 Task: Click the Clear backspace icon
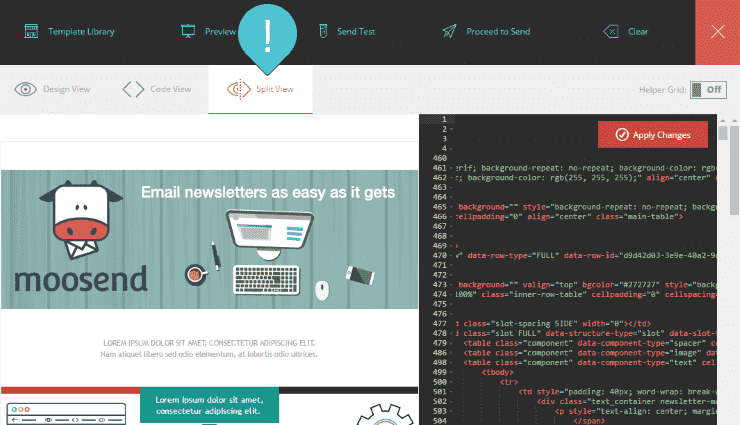(x=611, y=32)
